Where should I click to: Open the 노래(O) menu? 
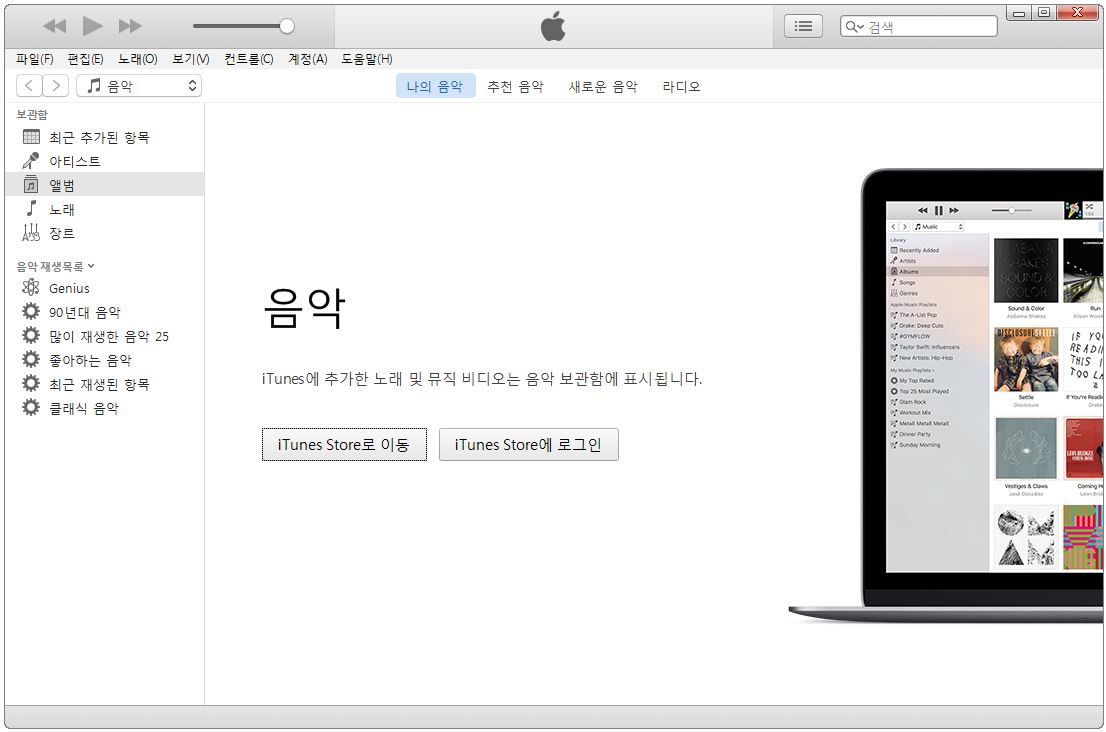coord(138,59)
